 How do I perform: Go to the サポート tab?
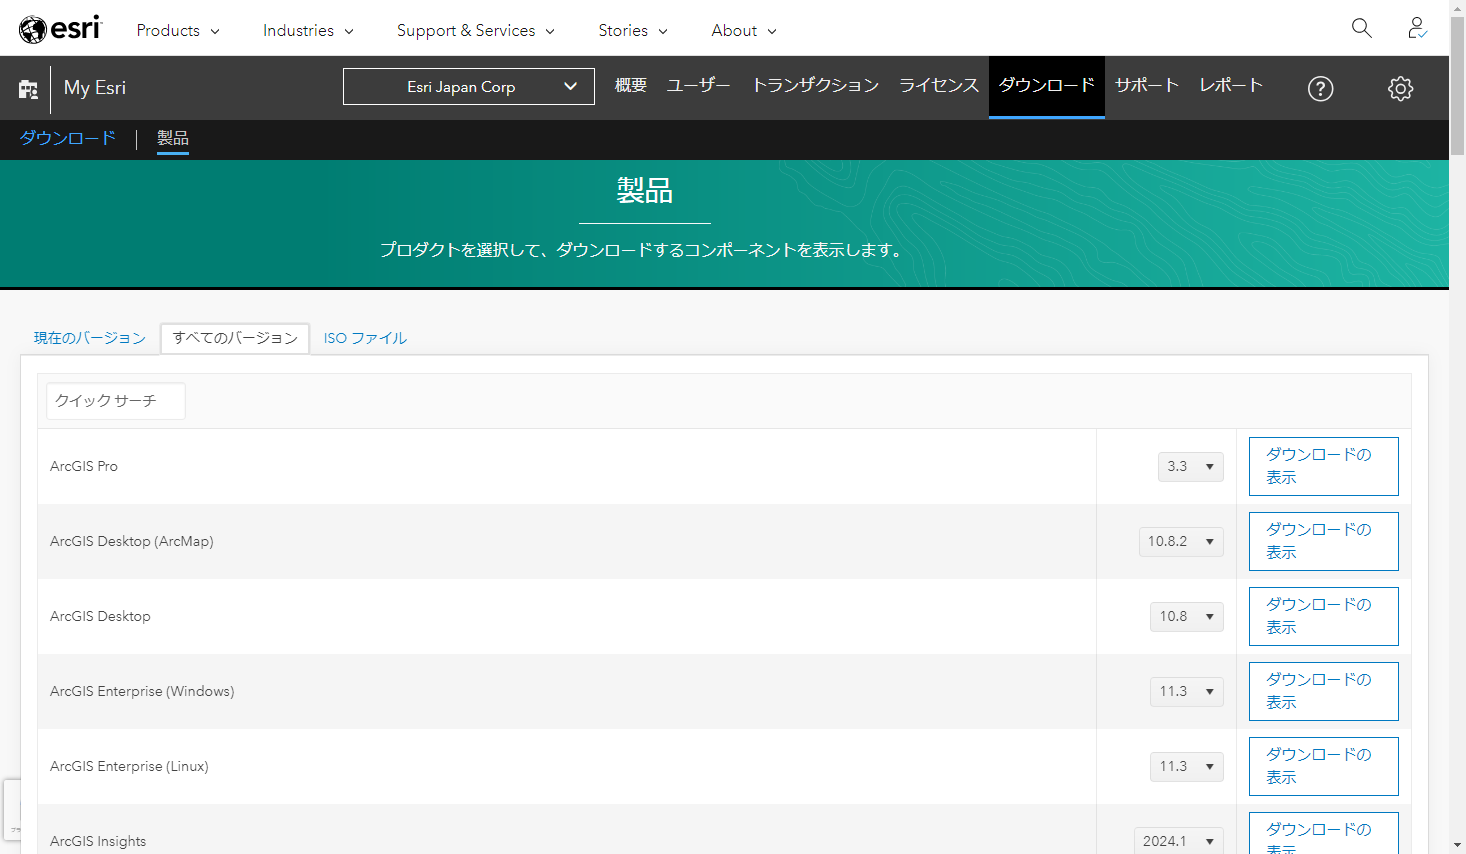pyautogui.click(x=1148, y=85)
